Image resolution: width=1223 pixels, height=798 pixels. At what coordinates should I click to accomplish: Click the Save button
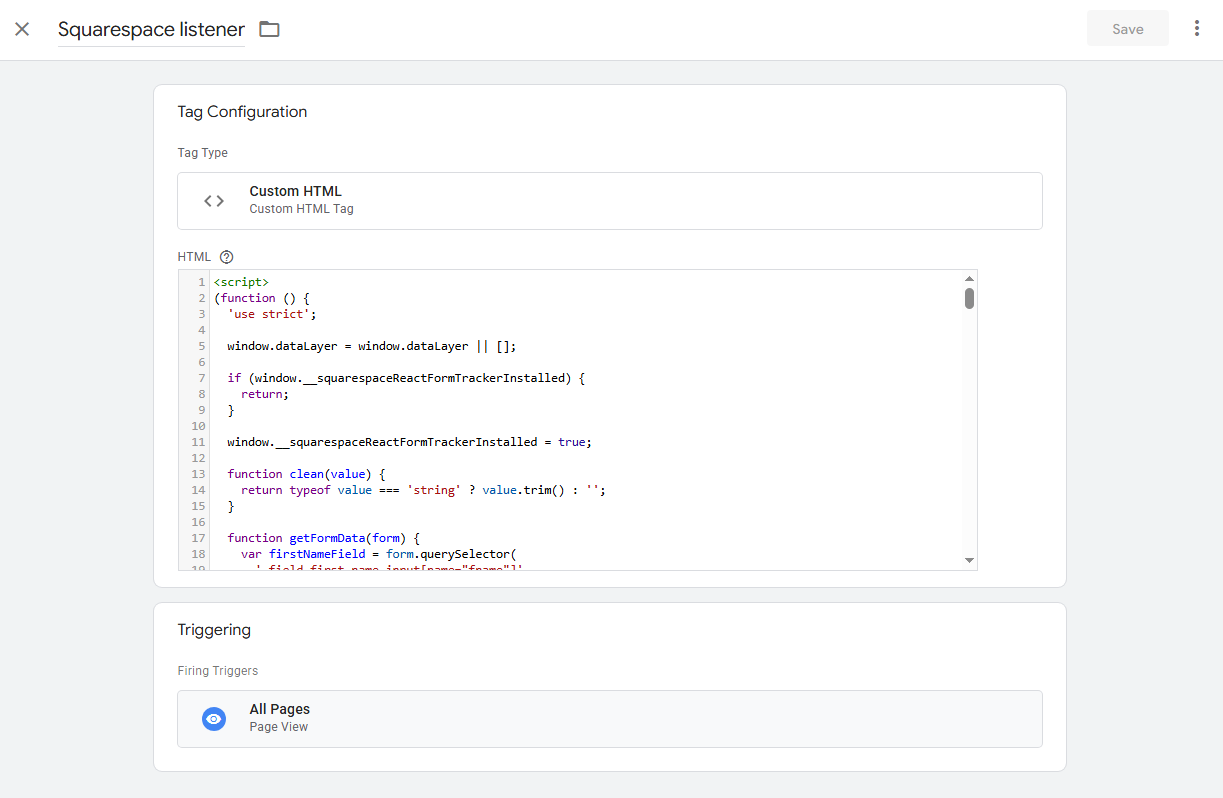1127,29
